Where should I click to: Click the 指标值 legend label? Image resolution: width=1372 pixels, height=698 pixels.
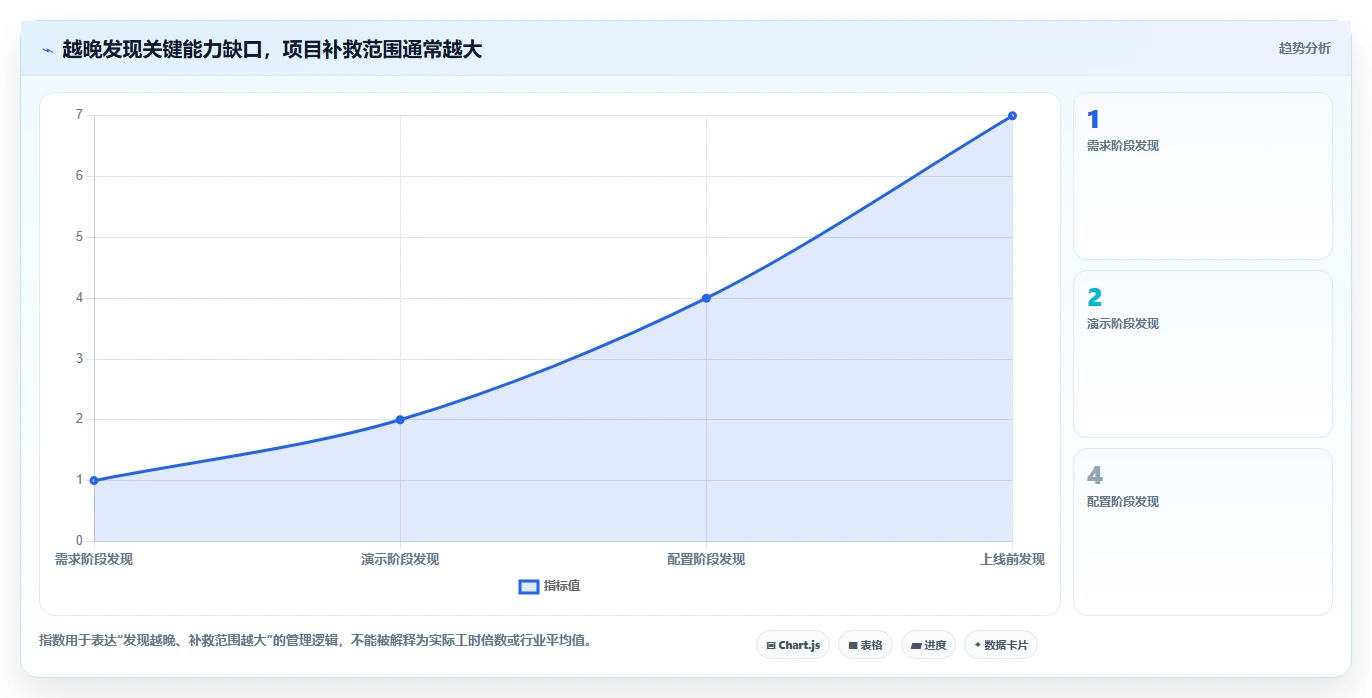tap(562, 586)
